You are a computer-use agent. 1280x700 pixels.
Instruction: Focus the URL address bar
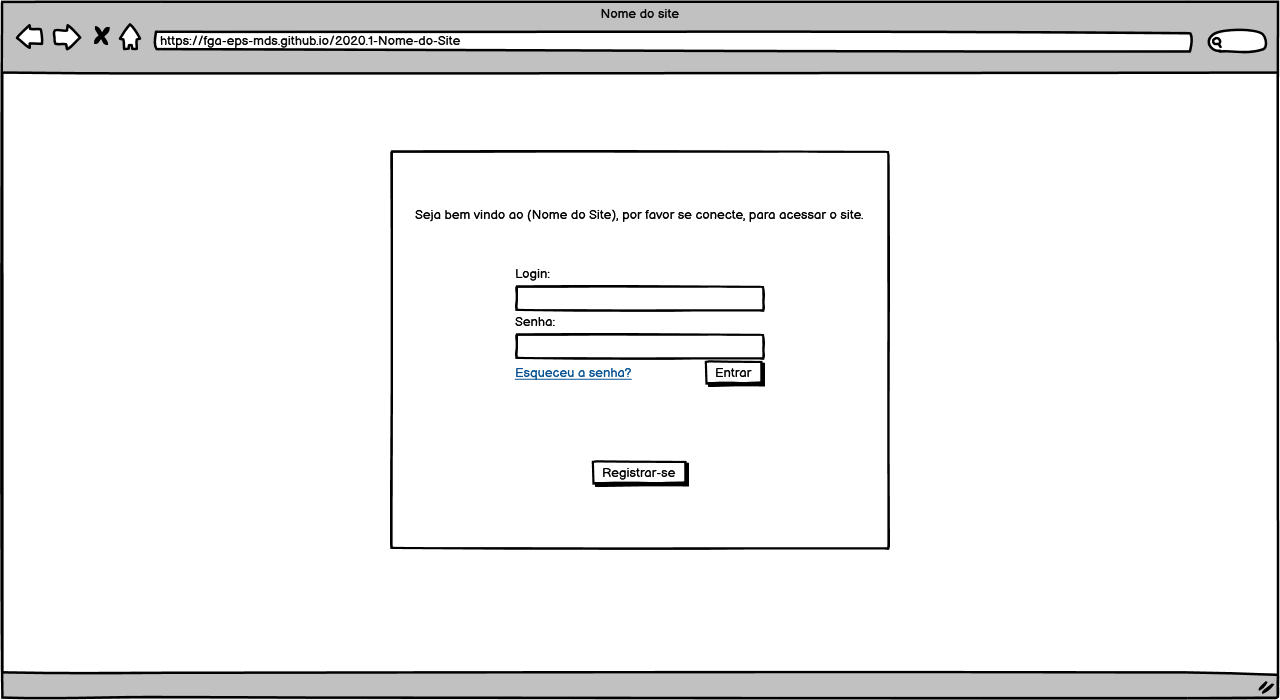(673, 42)
